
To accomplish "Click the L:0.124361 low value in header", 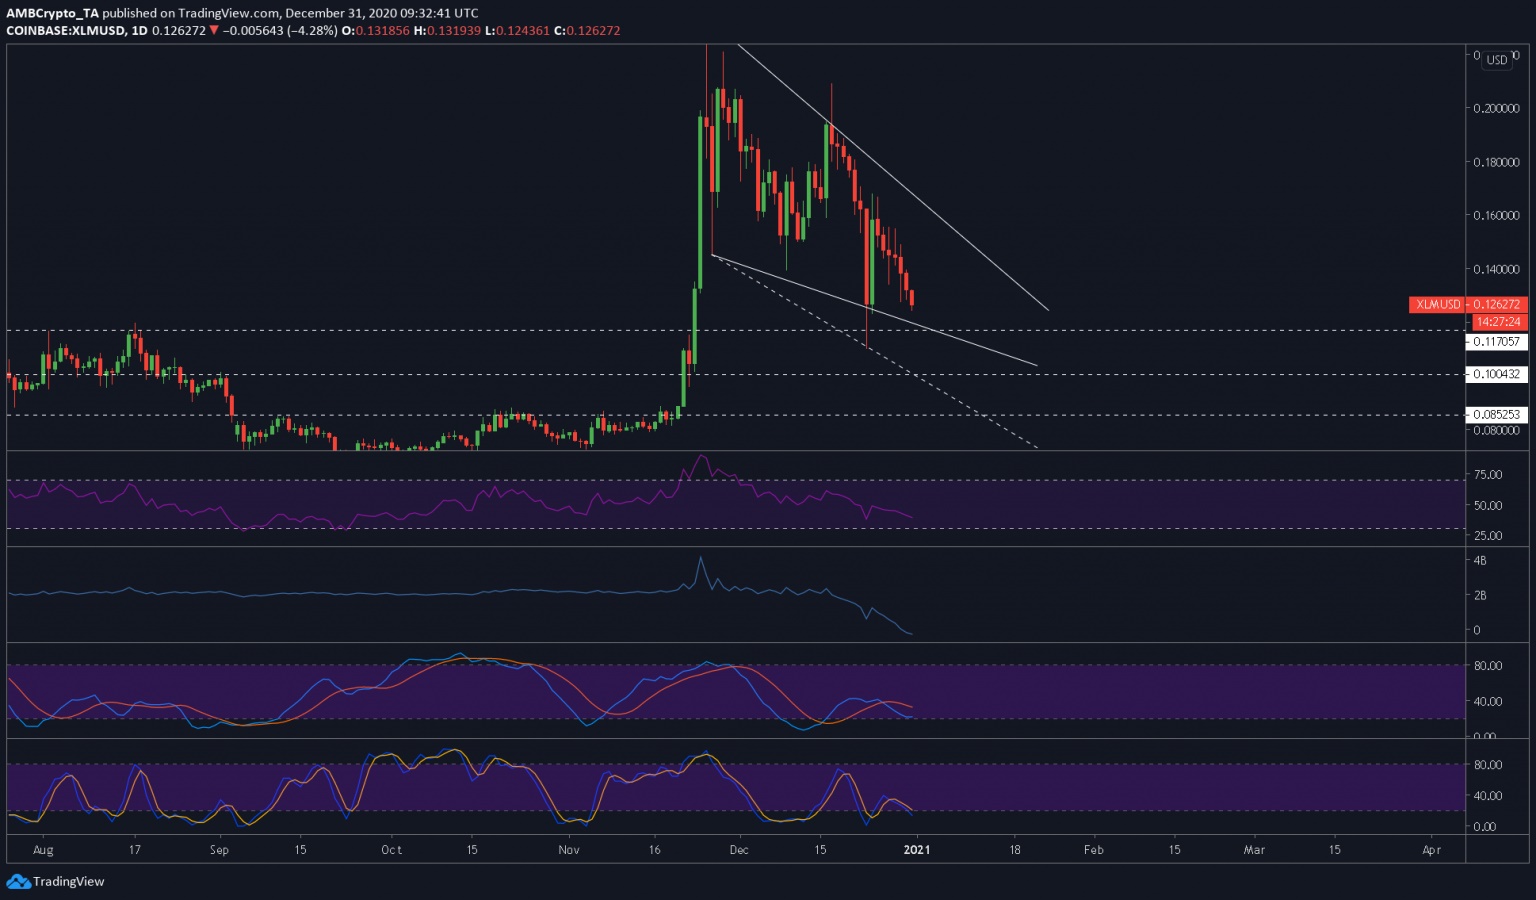I will pyautogui.click(x=517, y=31).
